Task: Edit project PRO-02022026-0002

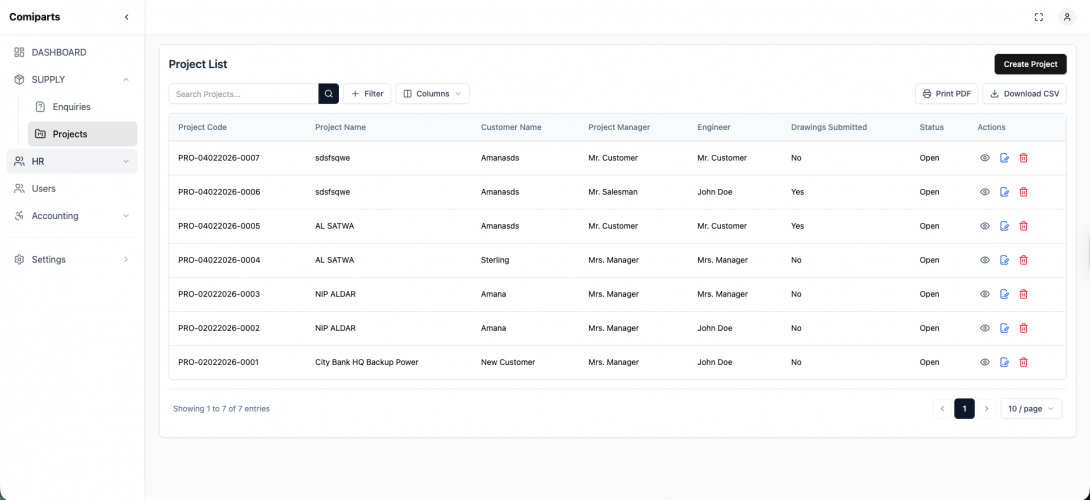Action: pyautogui.click(x=1004, y=328)
